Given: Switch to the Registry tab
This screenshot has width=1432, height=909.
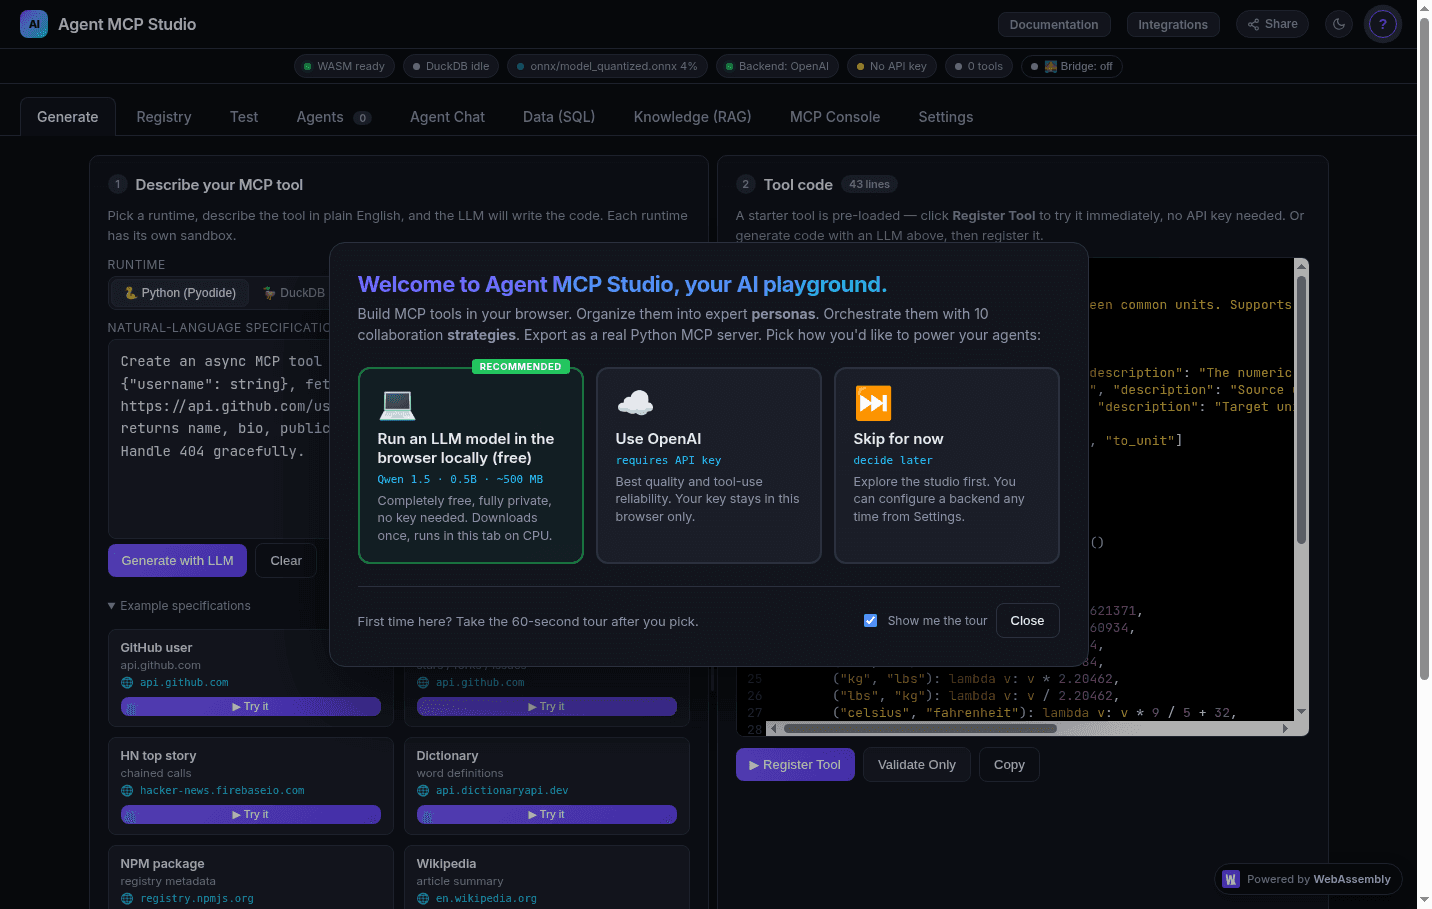Looking at the screenshot, I should 164,117.
